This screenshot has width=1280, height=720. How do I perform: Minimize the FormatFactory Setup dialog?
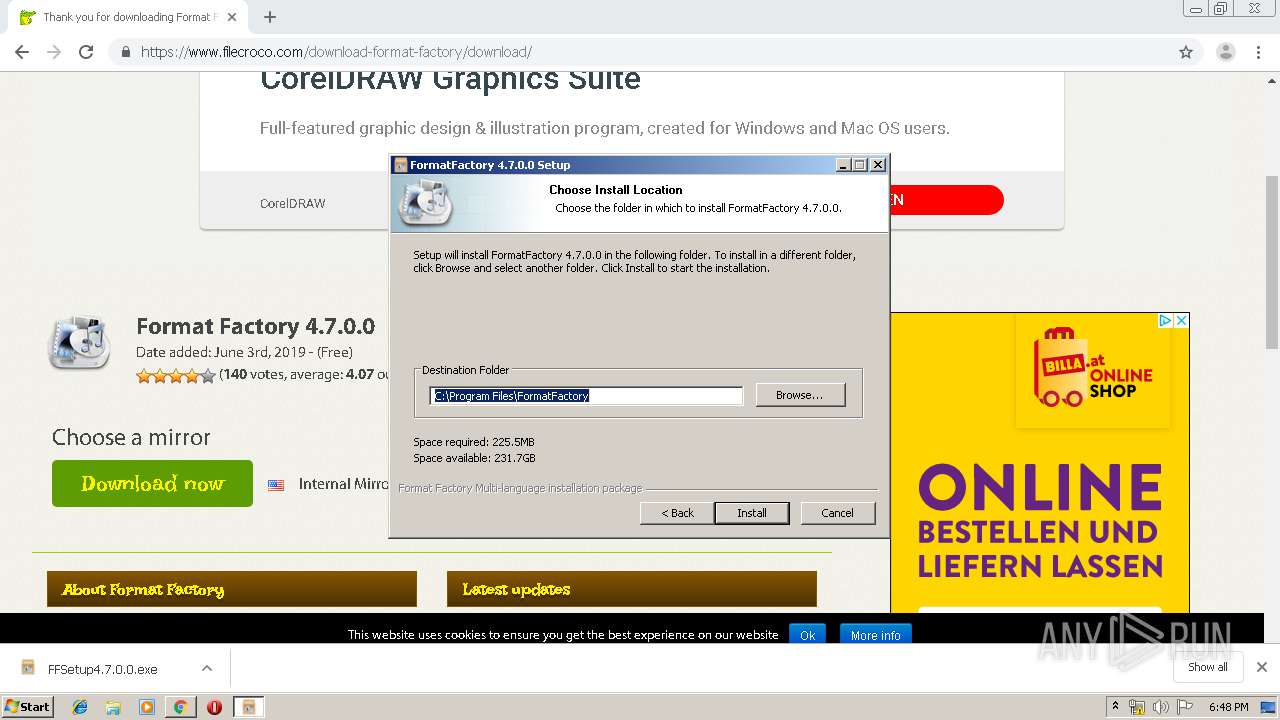(843, 165)
